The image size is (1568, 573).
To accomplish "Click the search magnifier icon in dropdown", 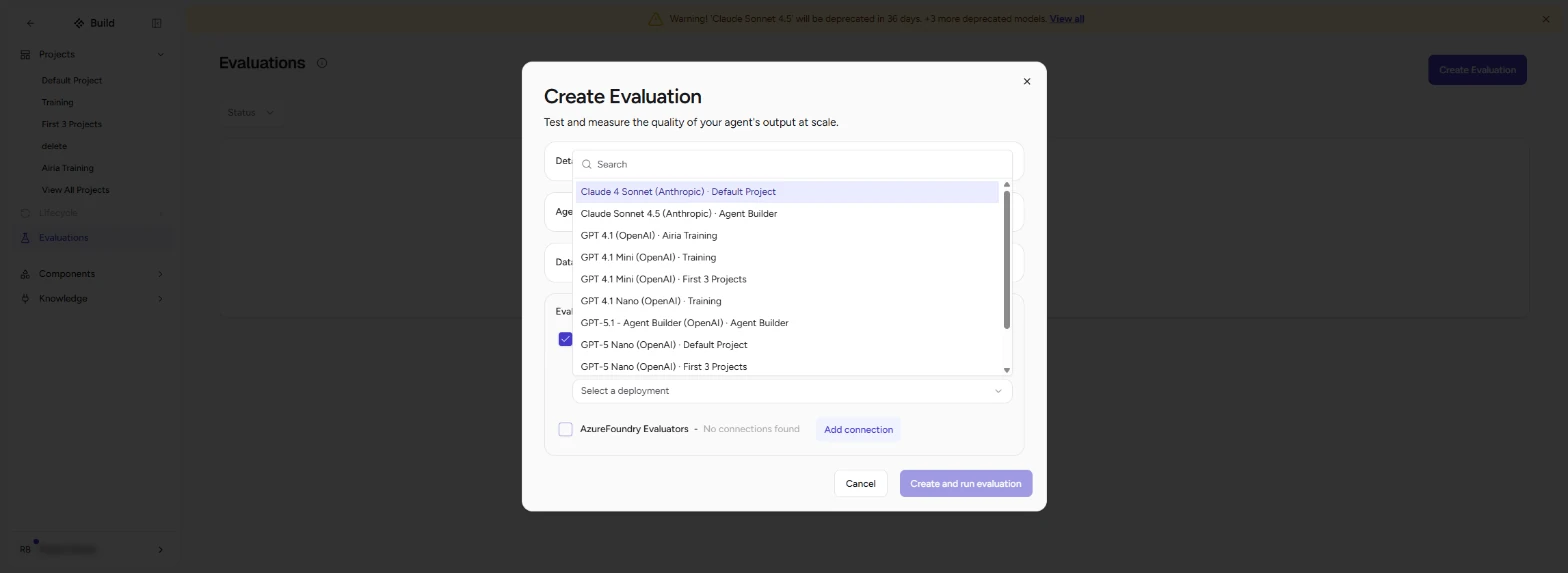I will [x=587, y=164].
